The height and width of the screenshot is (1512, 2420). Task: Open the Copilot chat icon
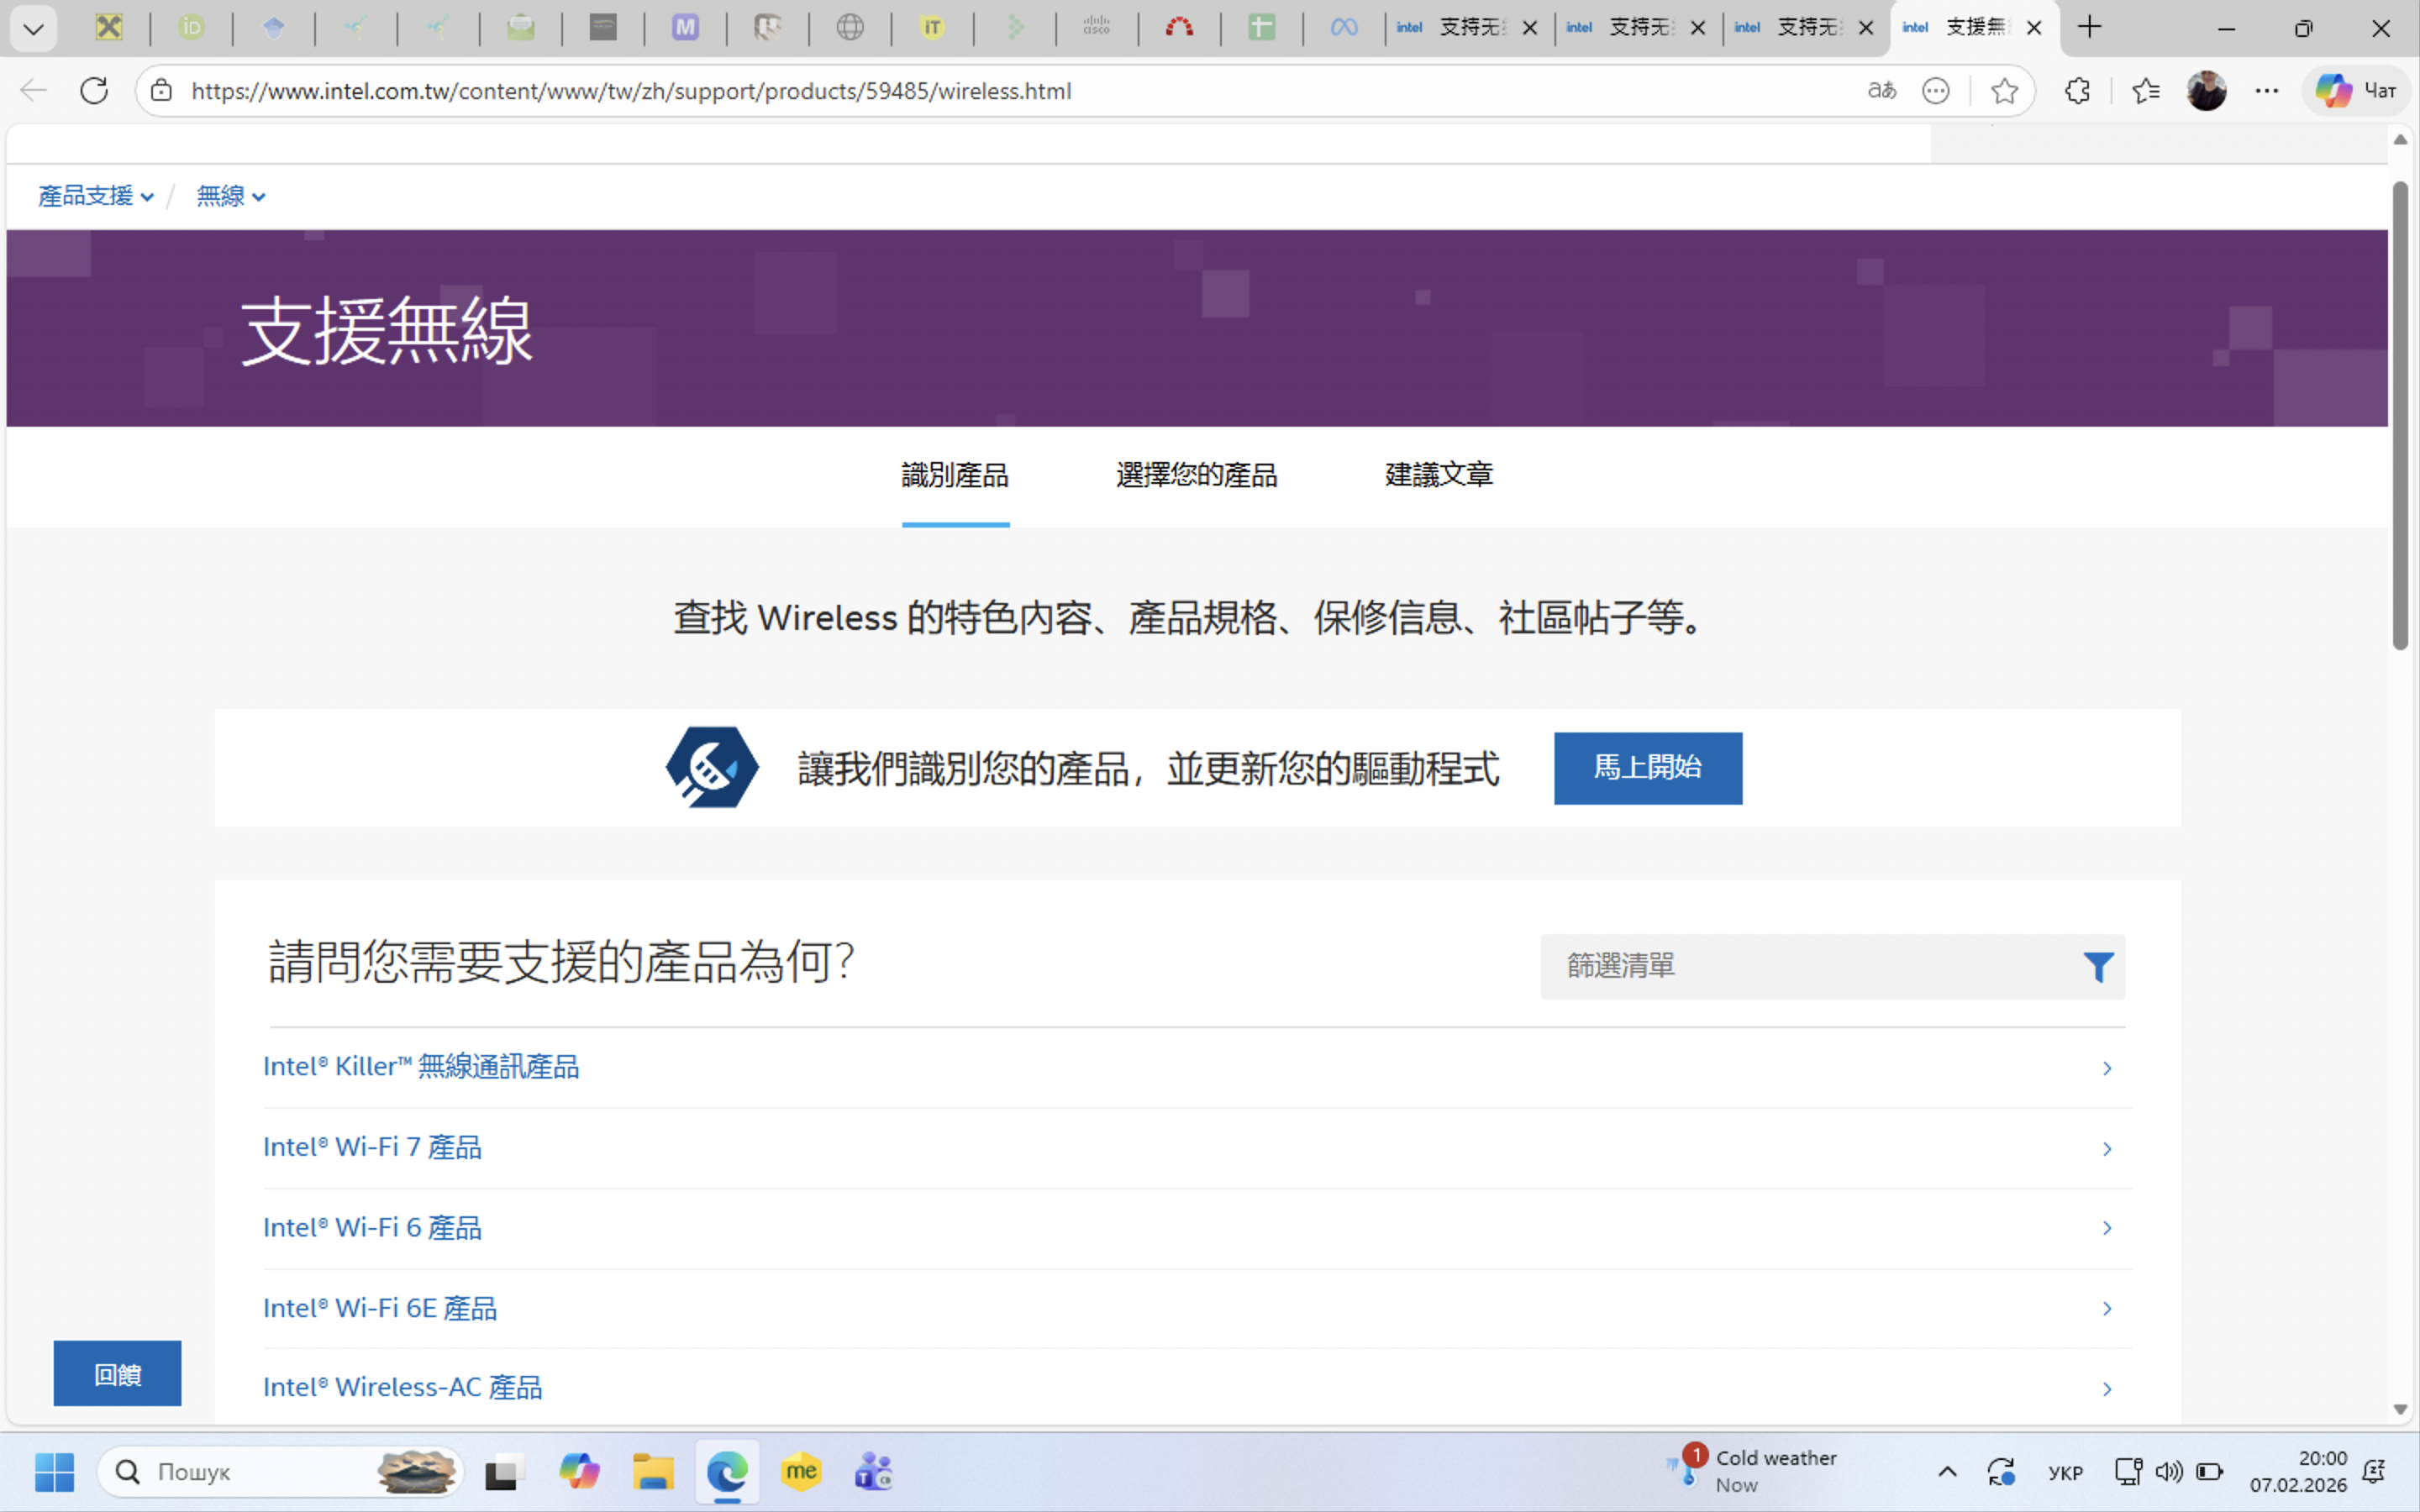pyautogui.click(x=2355, y=91)
